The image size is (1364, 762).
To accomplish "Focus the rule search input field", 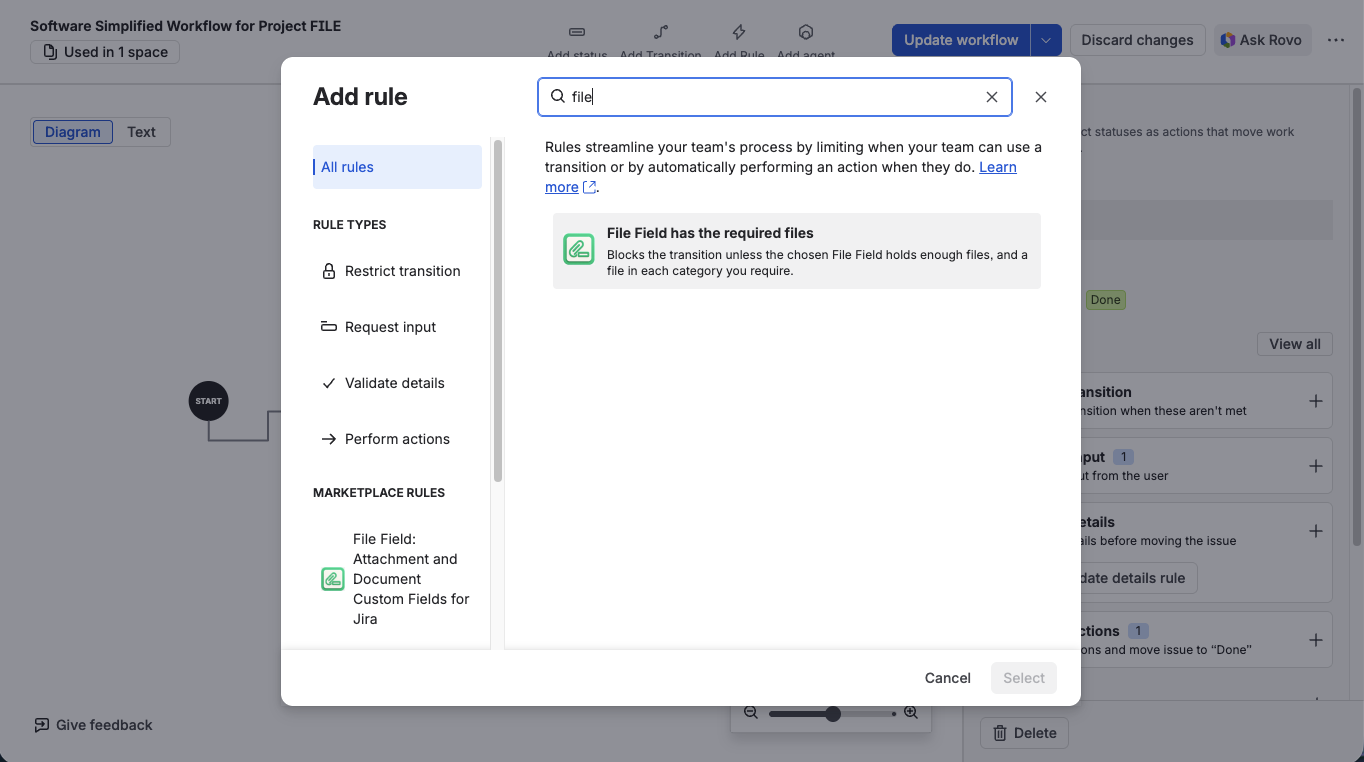I will point(774,97).
